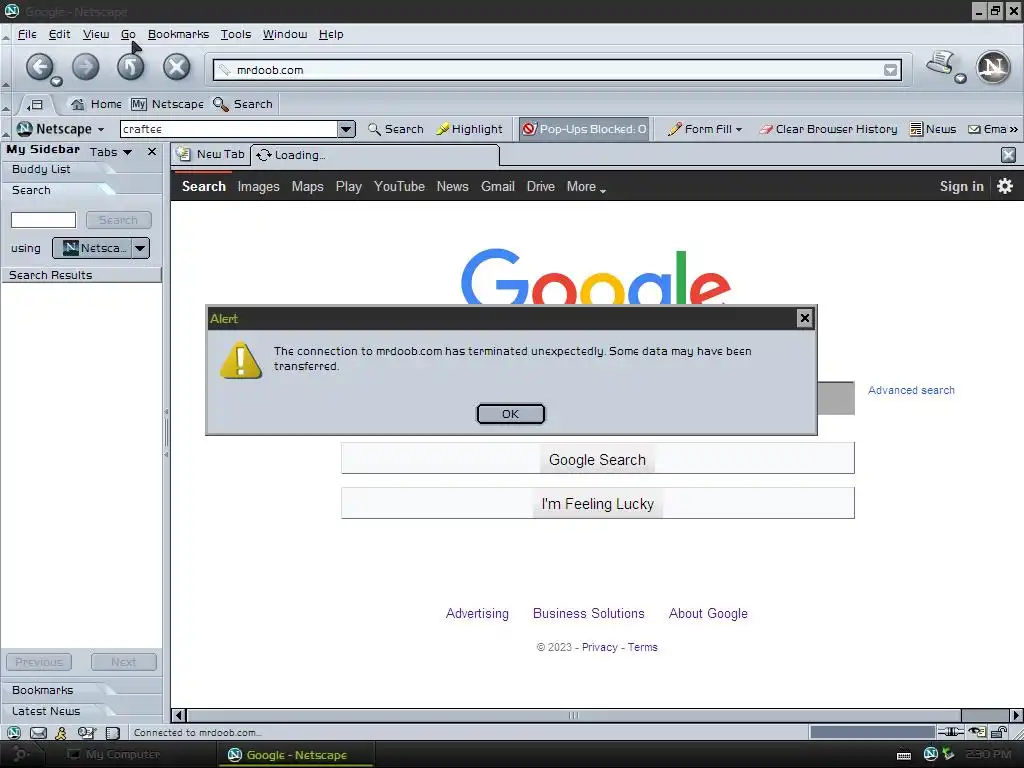Select the Loading tab

tap(375, 155)
